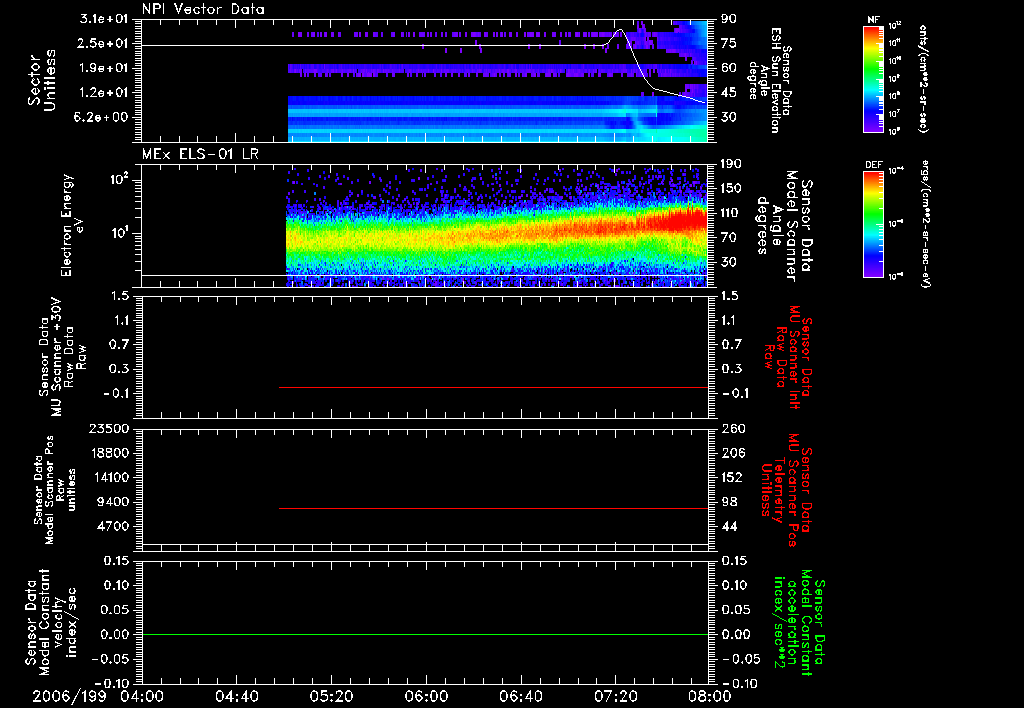The image size is (1024, 708).
Task: Click the NPI sector spectrogram
Action: point(498,81)
